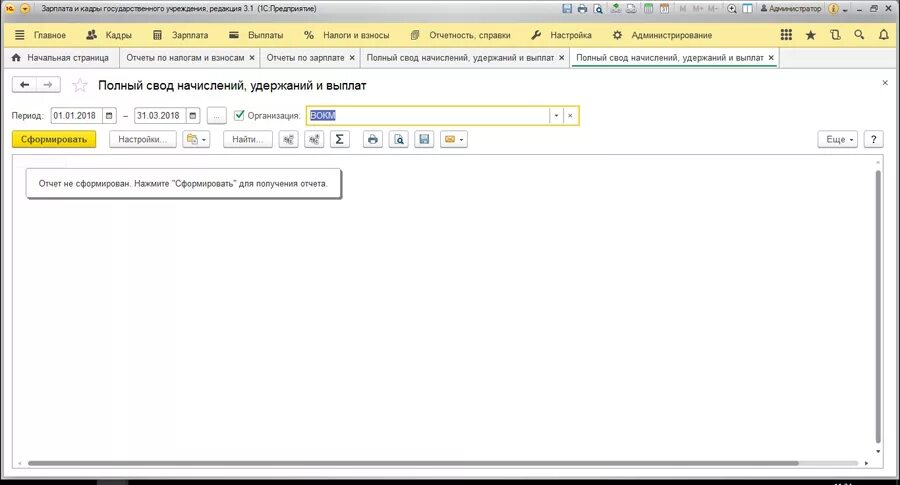Add report to favorites using star outline
The height and width of the screenshot is (485, 900).
[80, 86]
